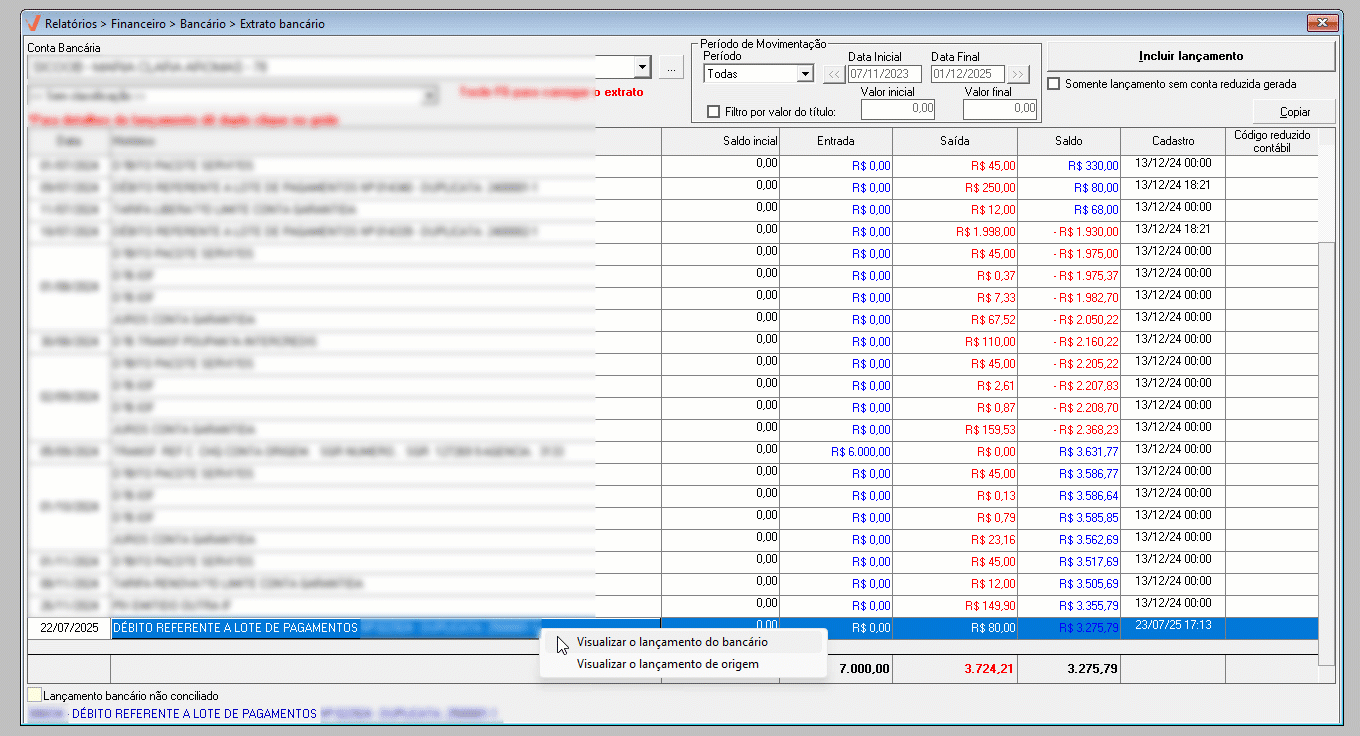Enable Filtro por valor do título checkbox
The width and height of the screenshot is (1360, 736).
click(713, 112)
